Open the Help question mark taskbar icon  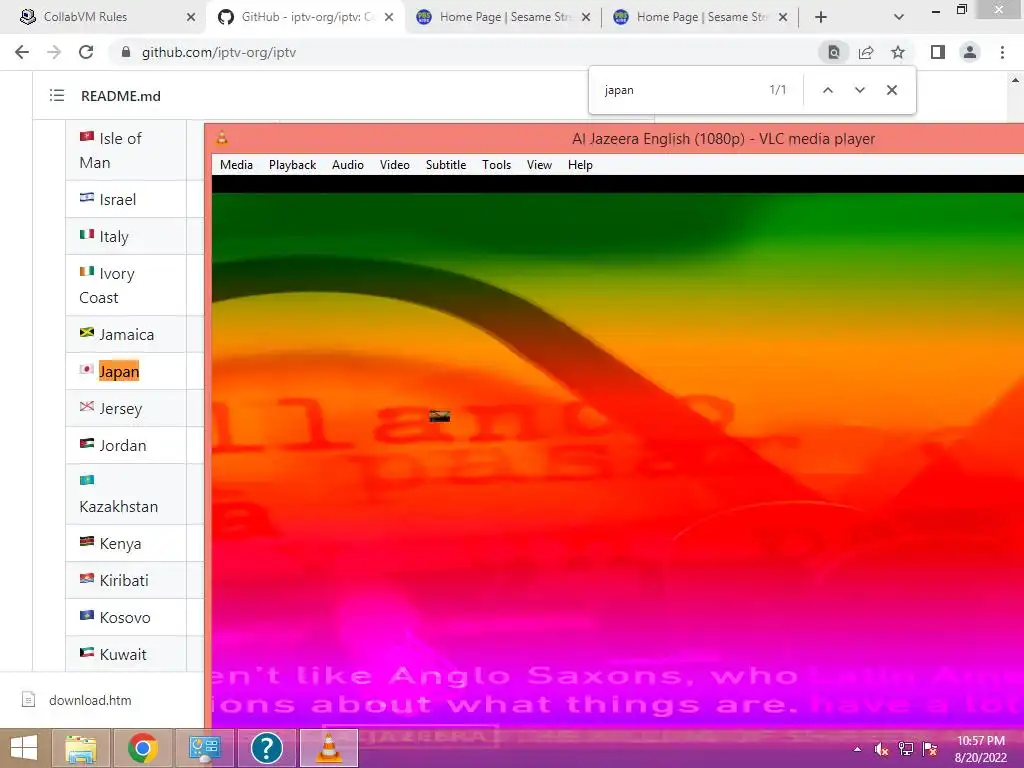tap(266, 748)
